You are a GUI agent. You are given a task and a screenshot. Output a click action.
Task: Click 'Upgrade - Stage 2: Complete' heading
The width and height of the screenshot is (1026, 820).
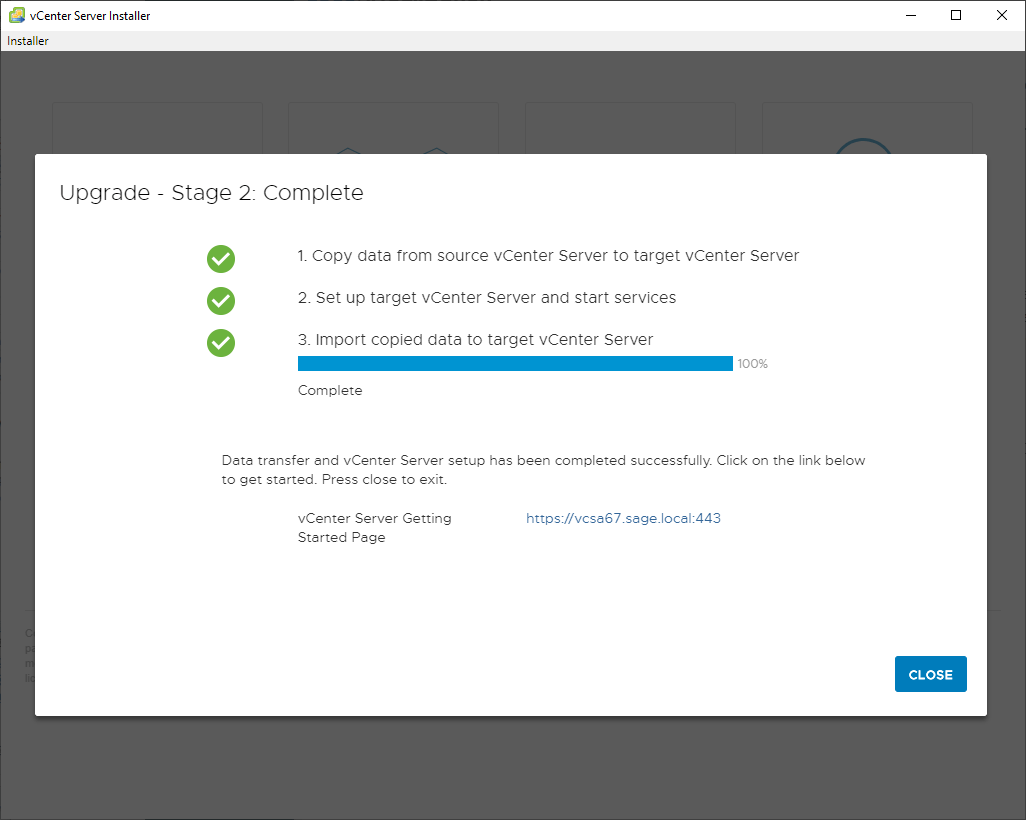[x=211, y=192]
